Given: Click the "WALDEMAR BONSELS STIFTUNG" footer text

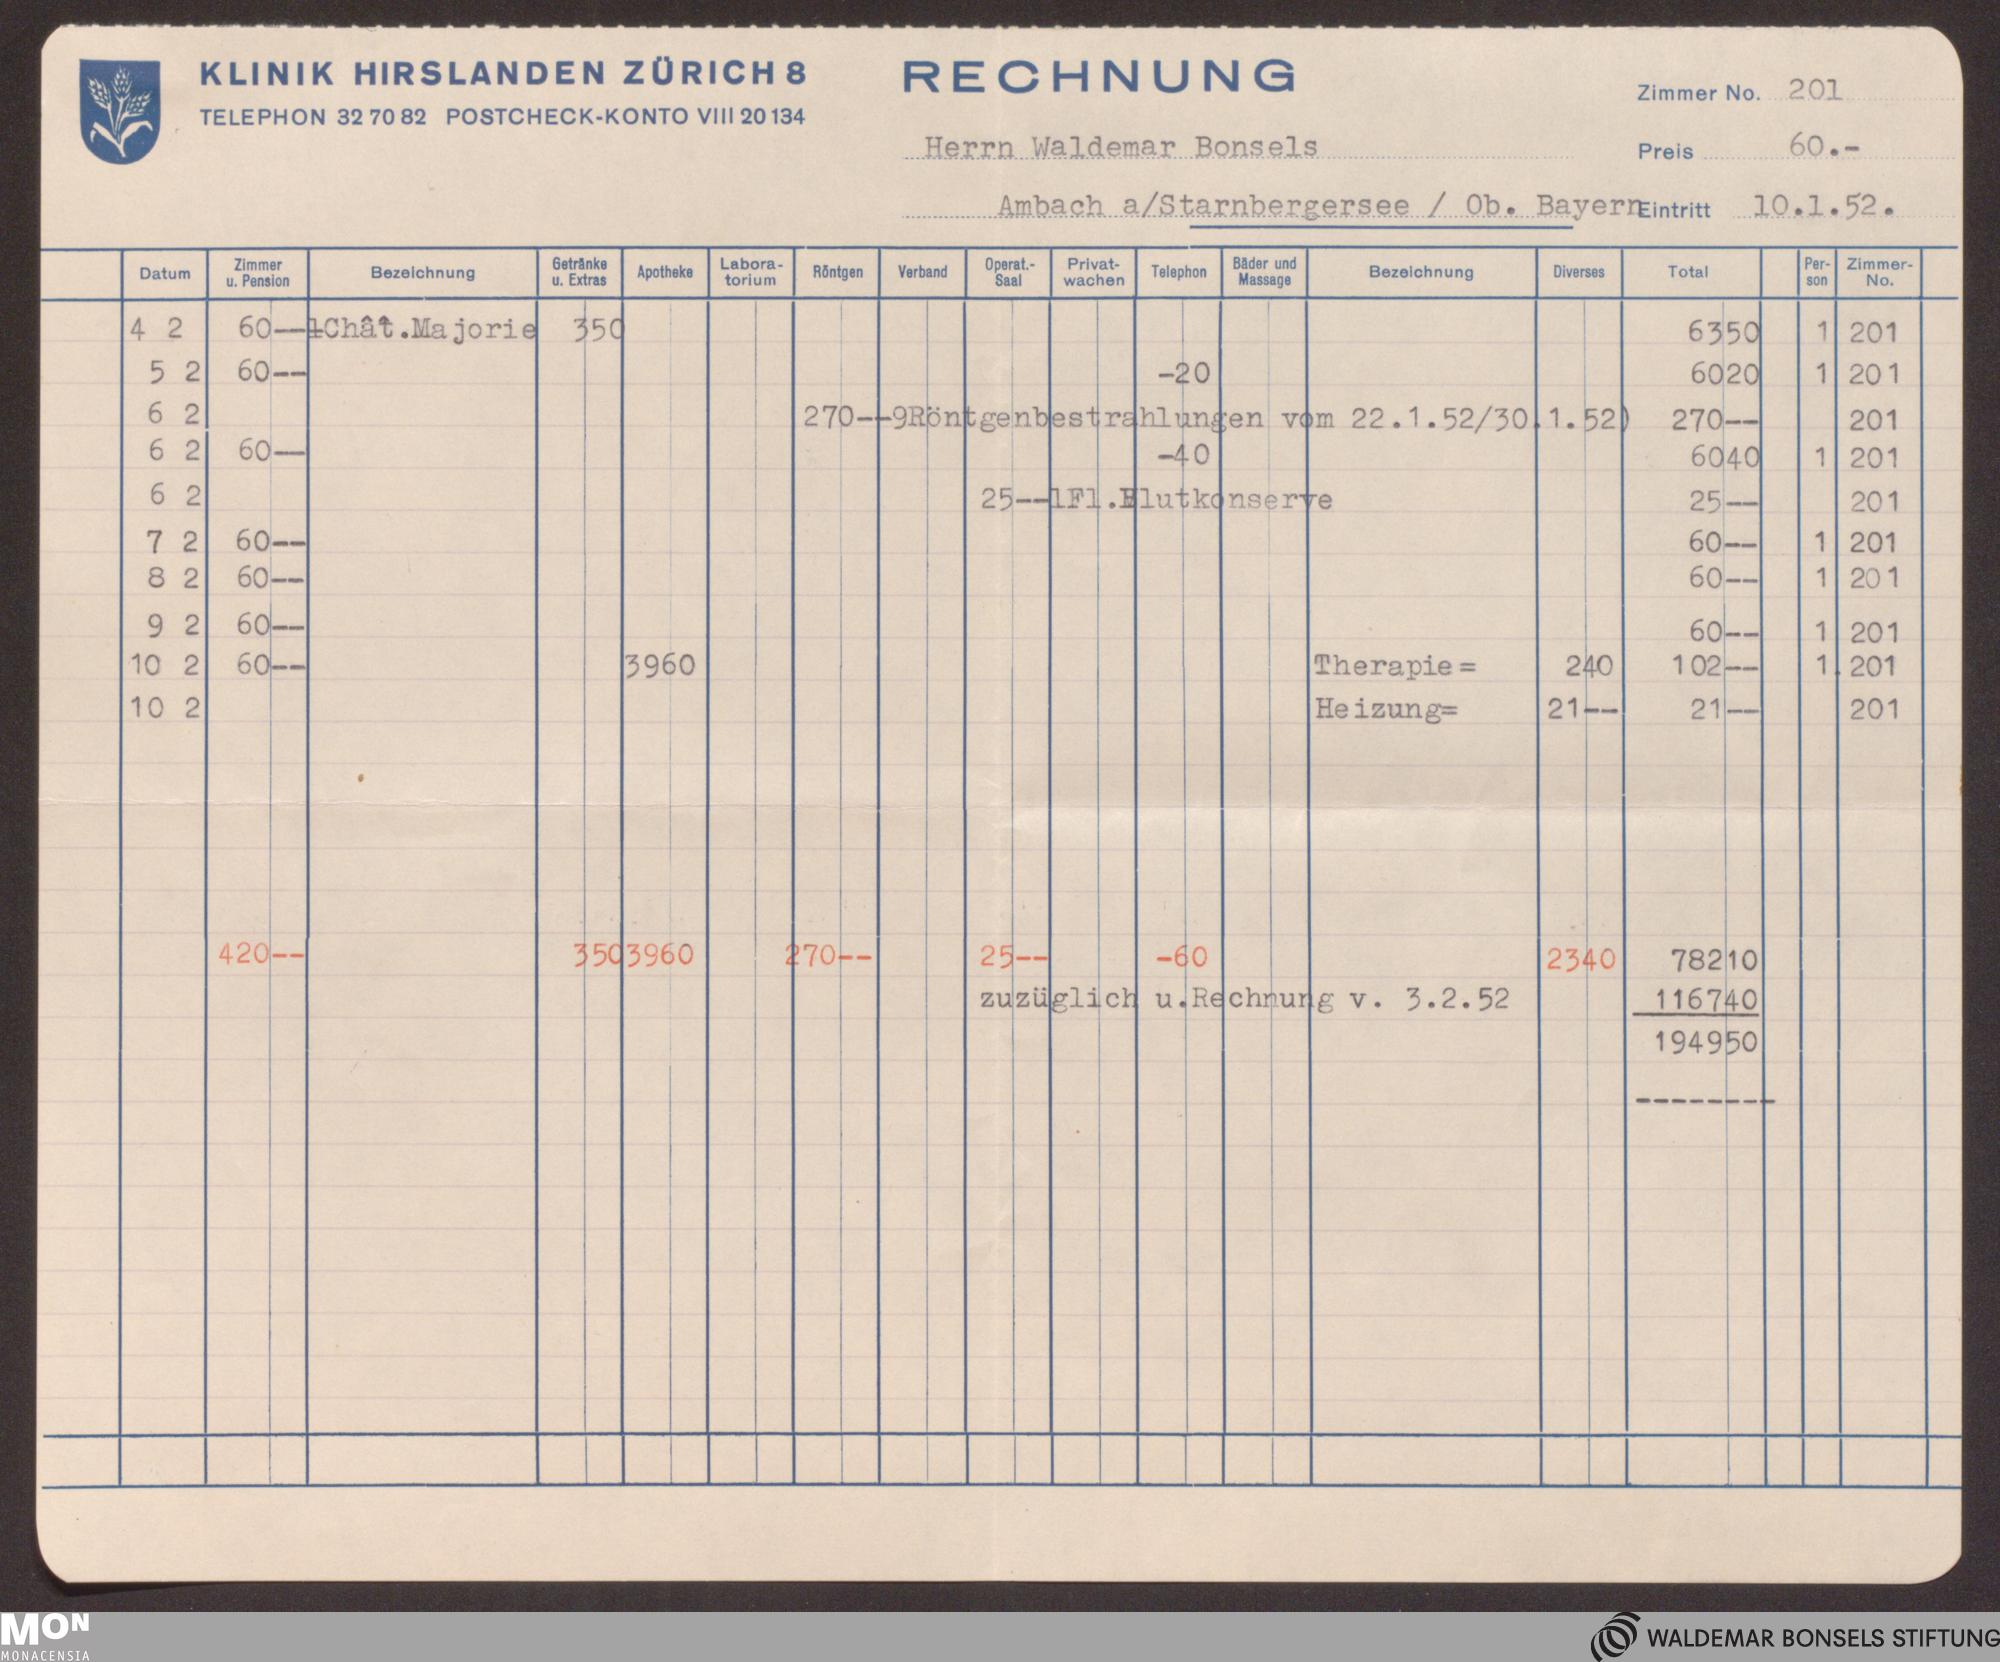Looking at the screenshot, I should [1823, 1638].
